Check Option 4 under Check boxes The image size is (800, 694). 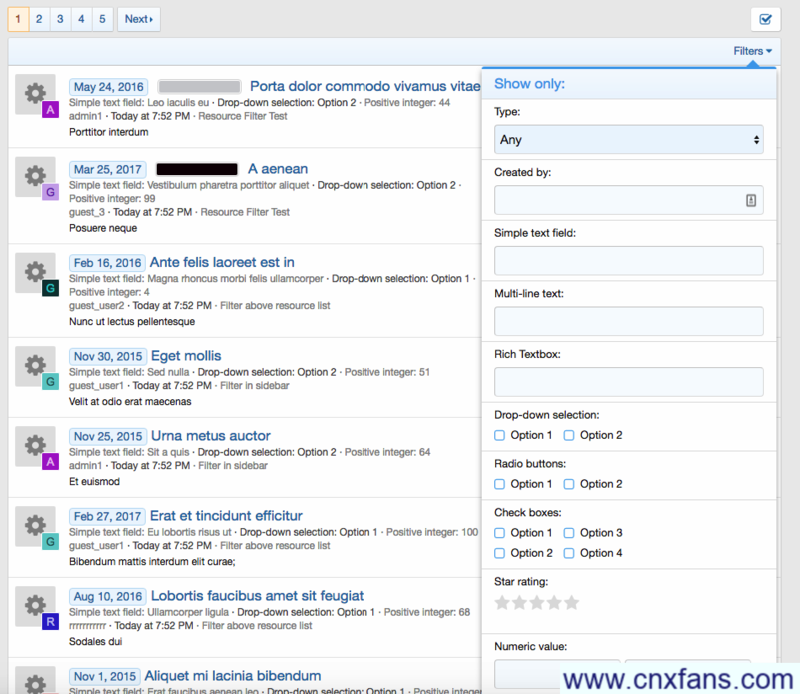[569, 553]
